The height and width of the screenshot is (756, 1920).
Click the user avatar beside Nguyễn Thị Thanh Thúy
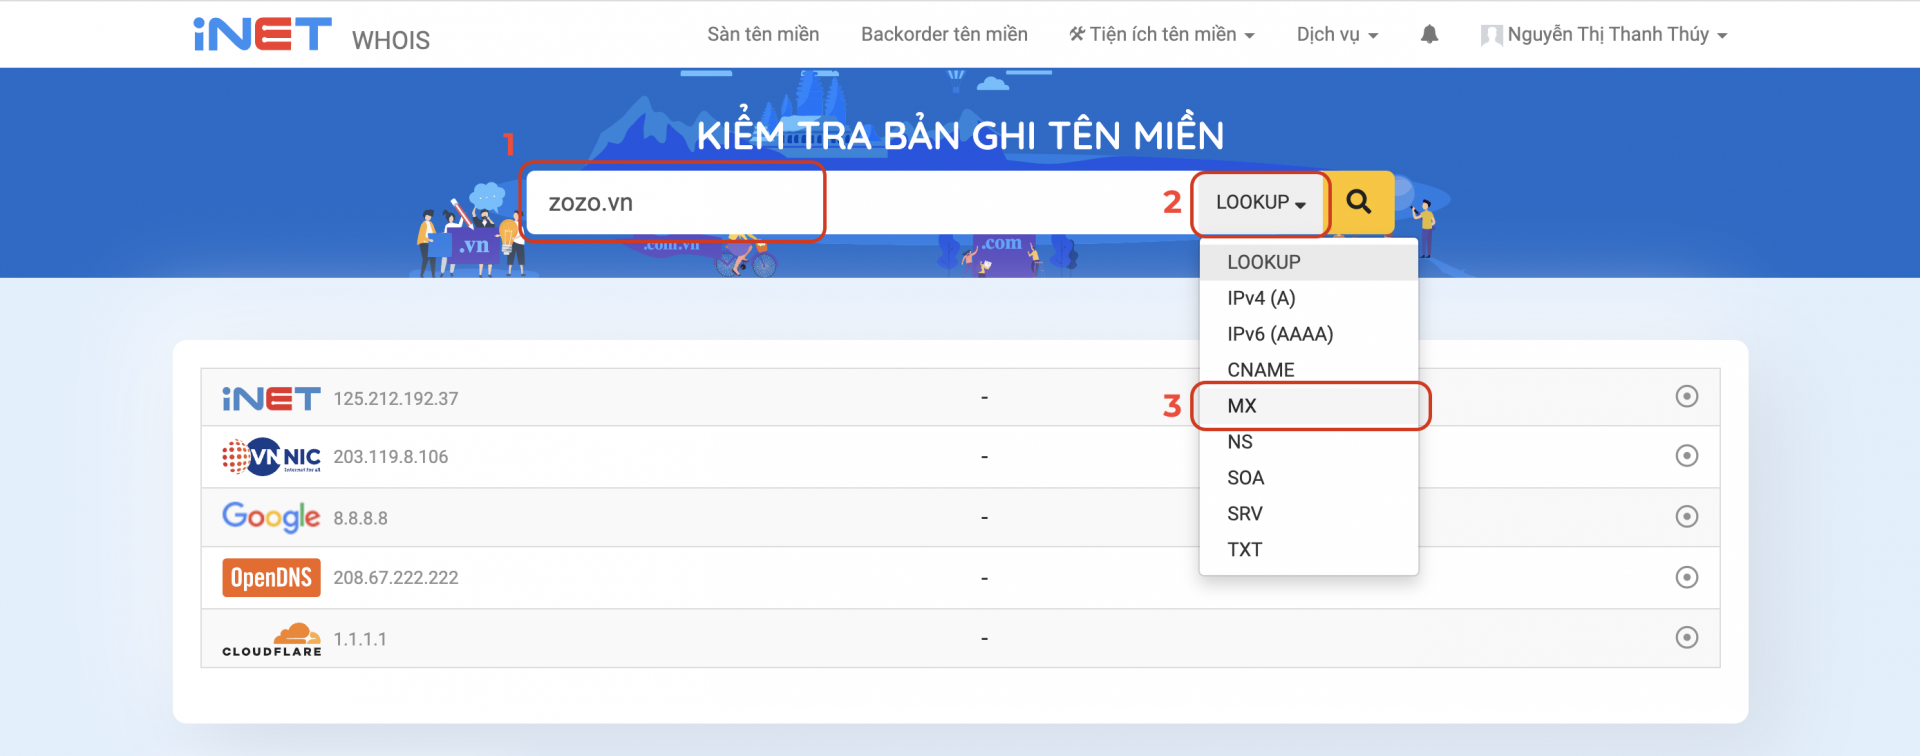pos(1491,35)
